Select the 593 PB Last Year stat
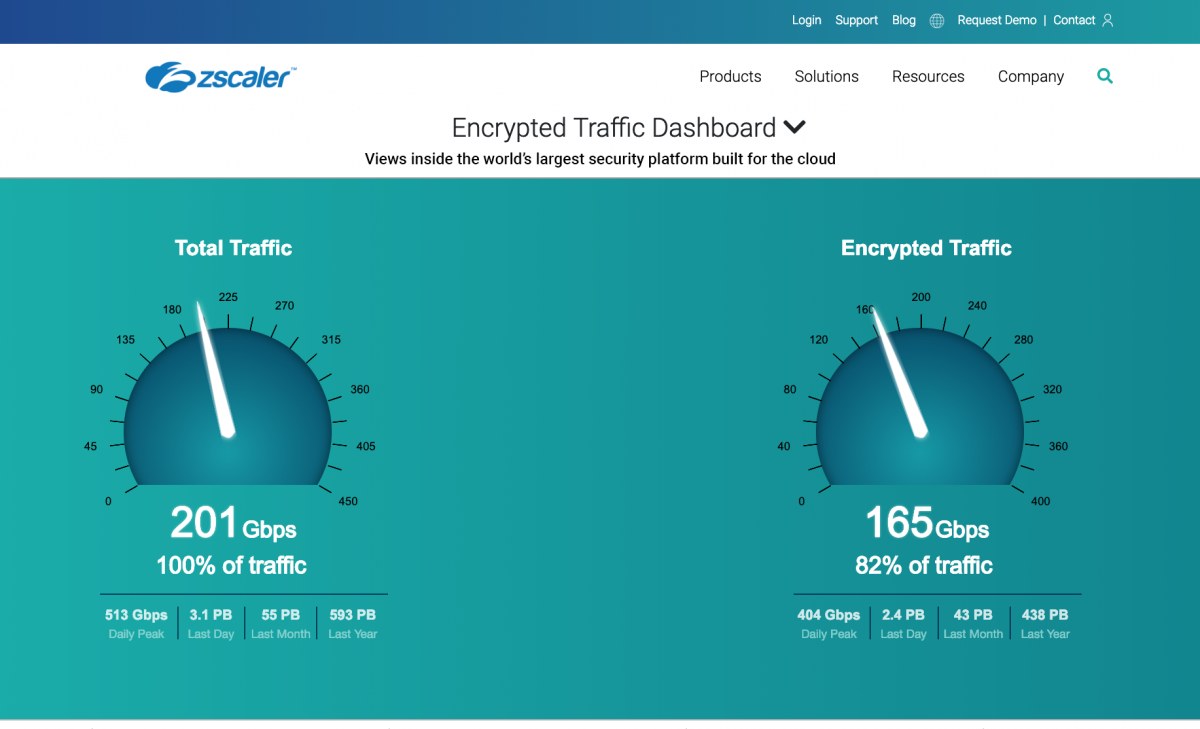 (x=353, y=623)
